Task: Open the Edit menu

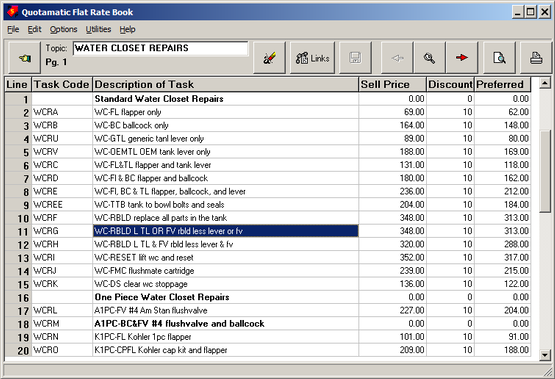Action: [35, 29]
